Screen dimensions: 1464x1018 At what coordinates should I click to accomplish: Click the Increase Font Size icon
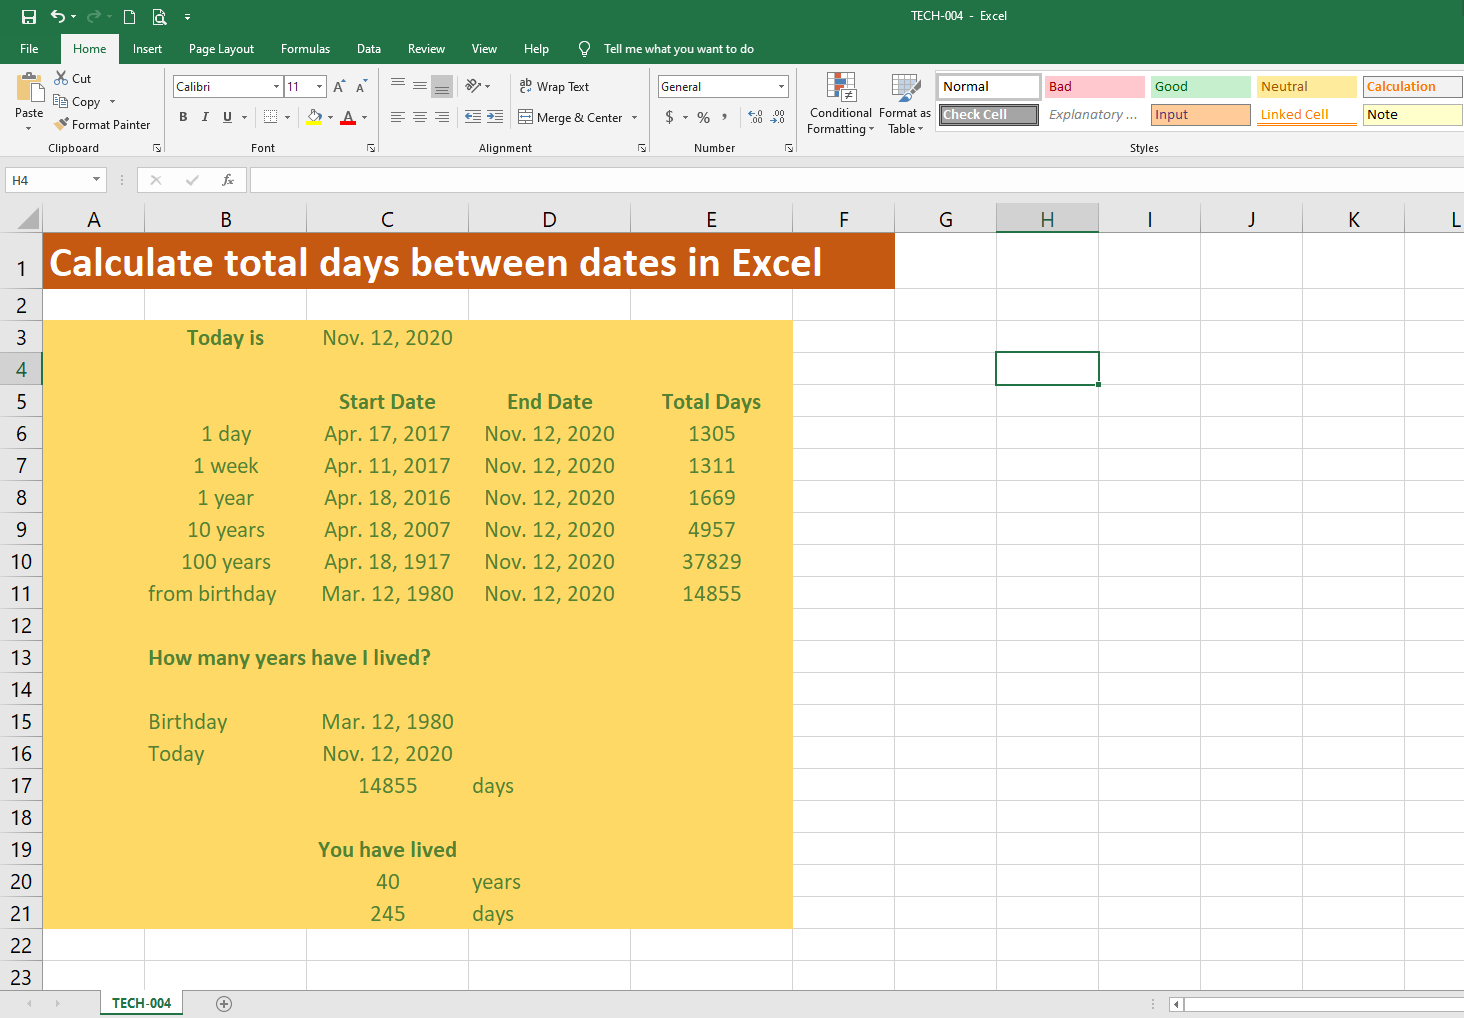pos(339,87)
